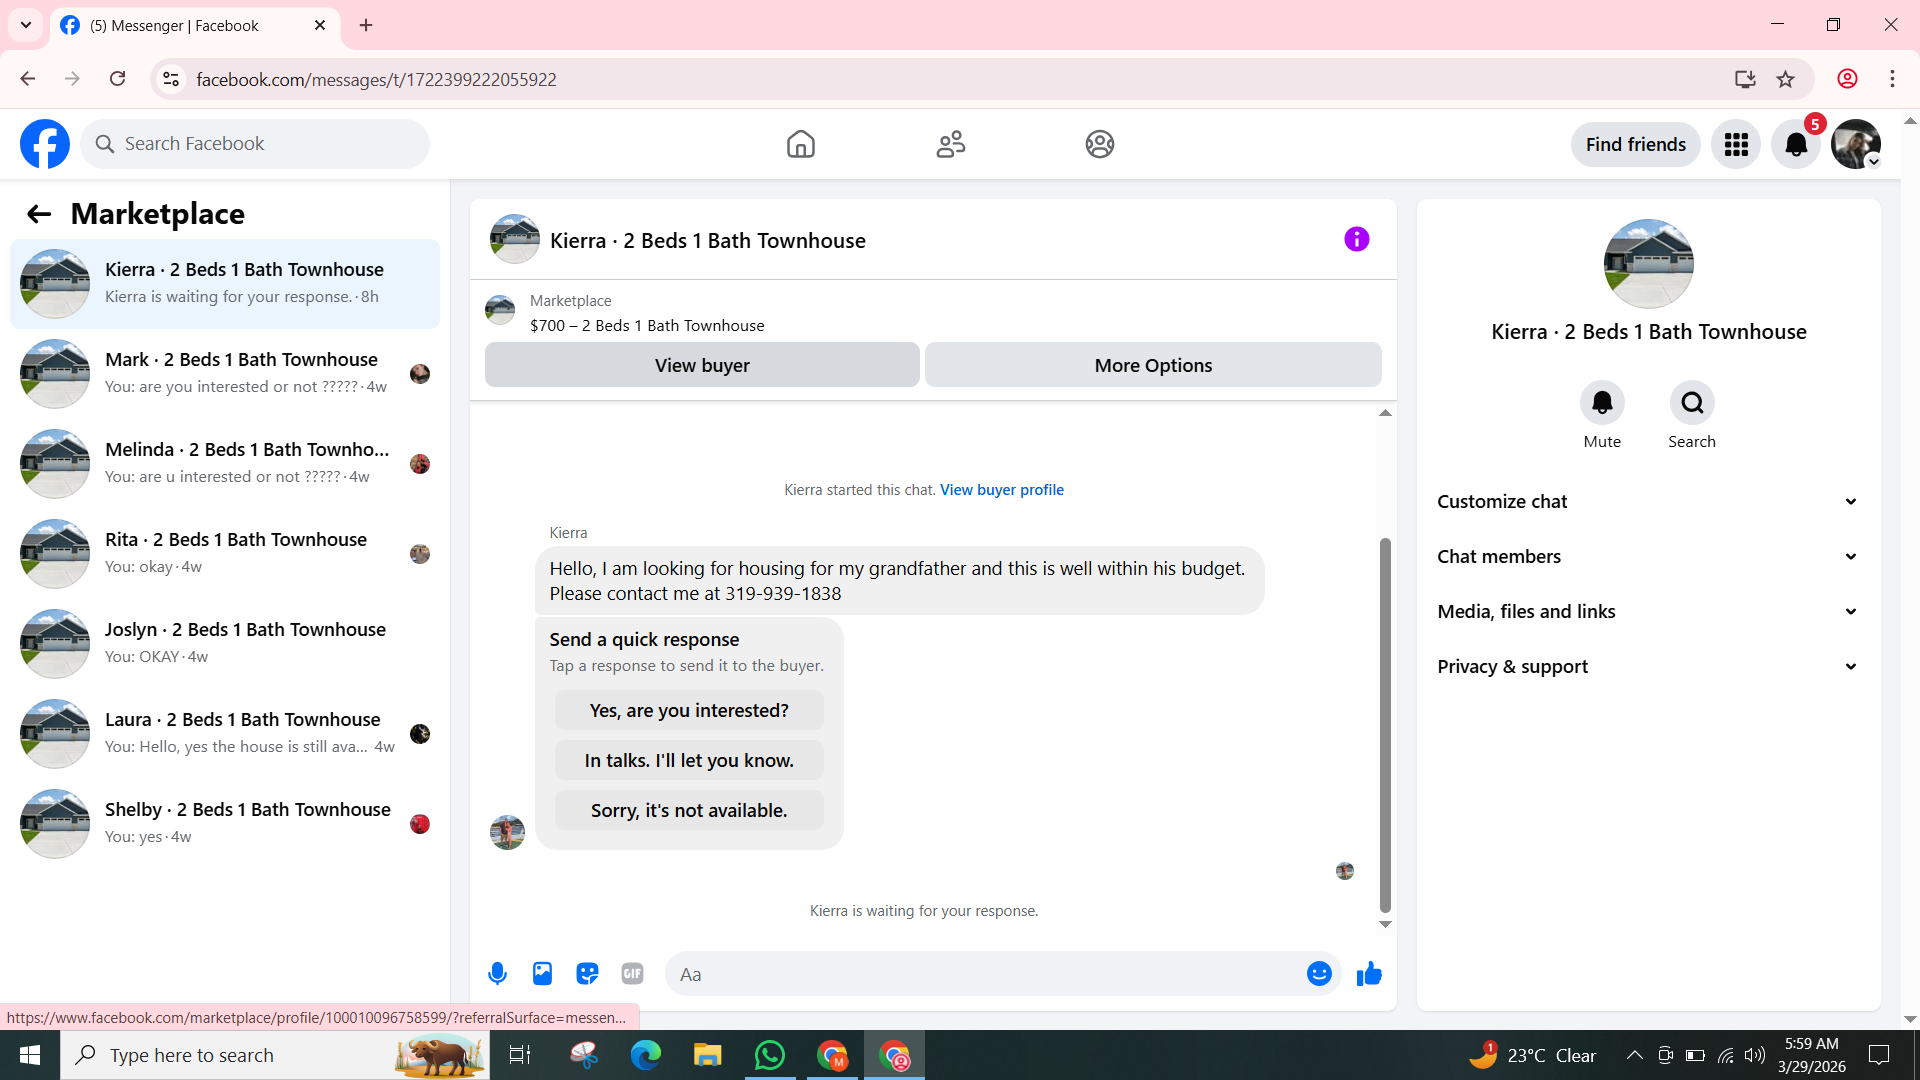Click Kierra's avatar beside quick responses
Screen dimensions: 1920x1080
[507, 832]
